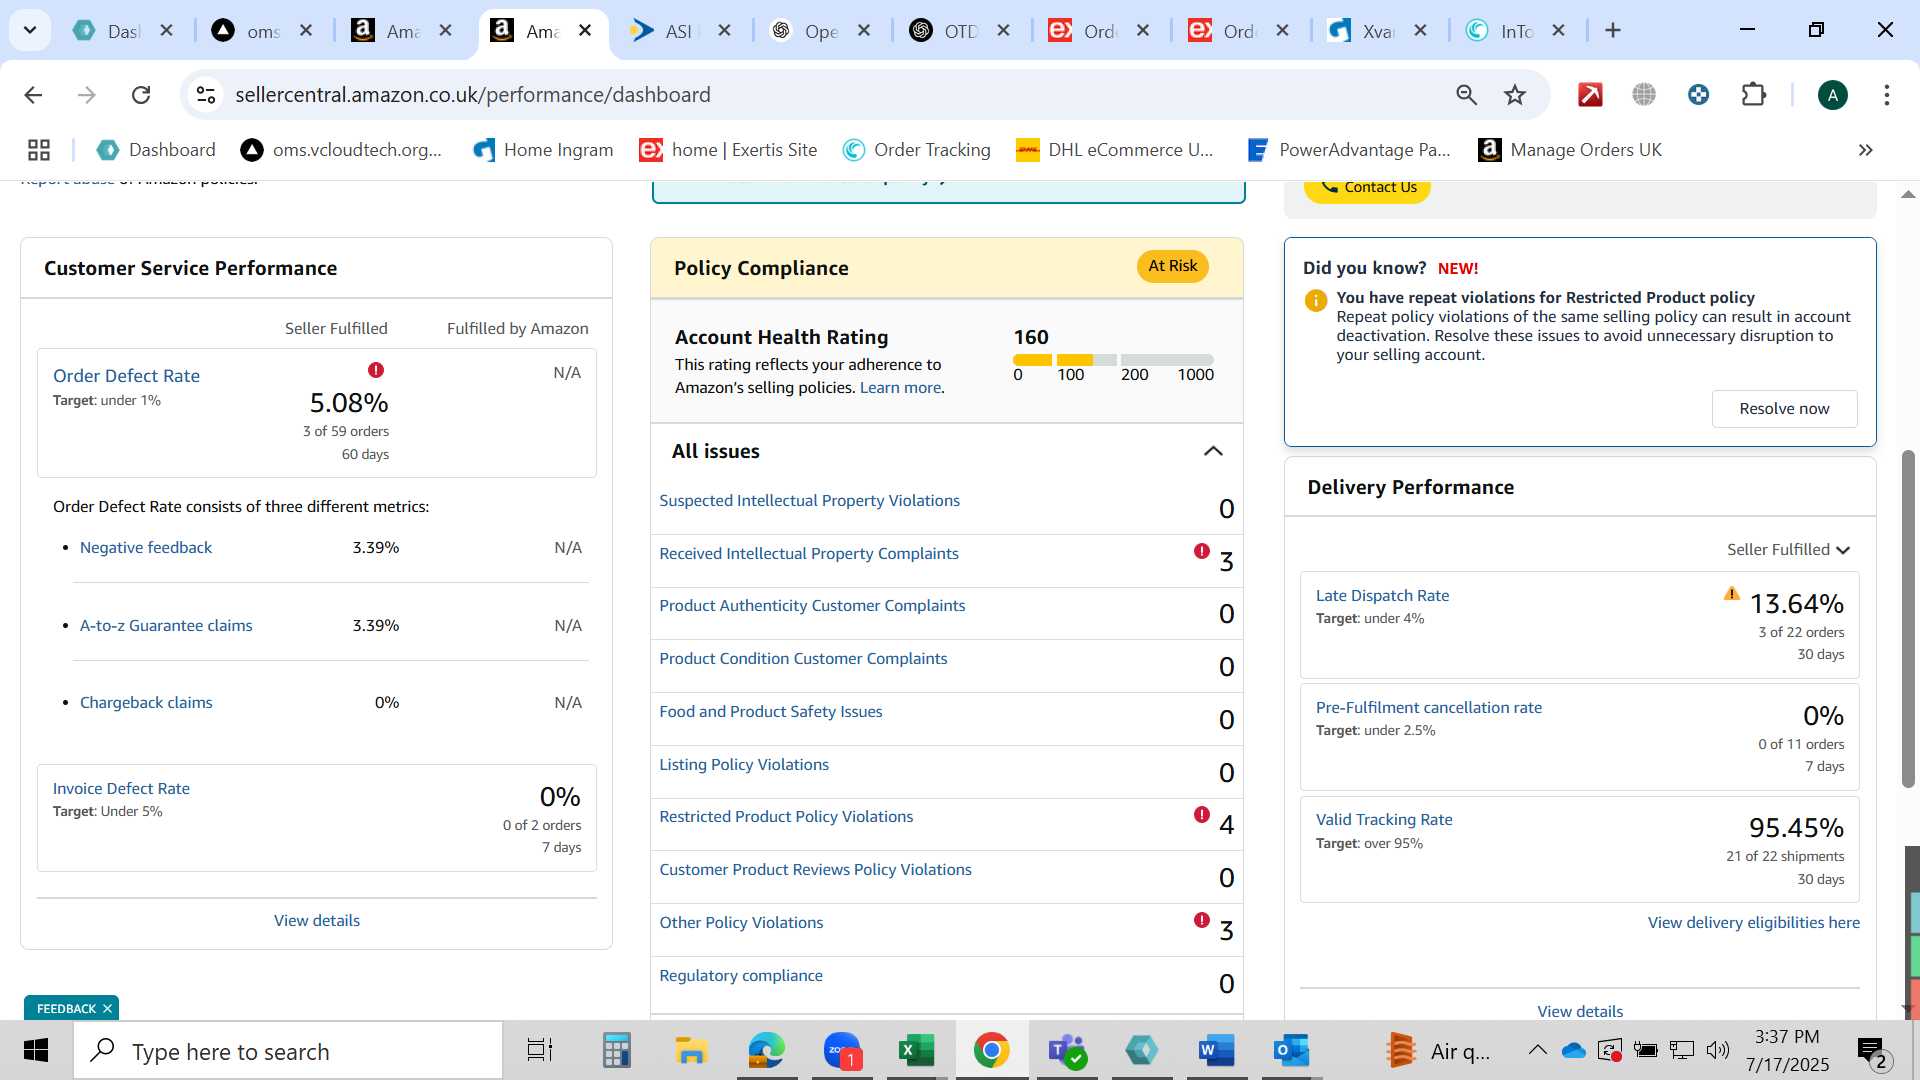Open Excel from the taskbar
This screenshot has width=1920, height=1080.
pos(916,1051)
